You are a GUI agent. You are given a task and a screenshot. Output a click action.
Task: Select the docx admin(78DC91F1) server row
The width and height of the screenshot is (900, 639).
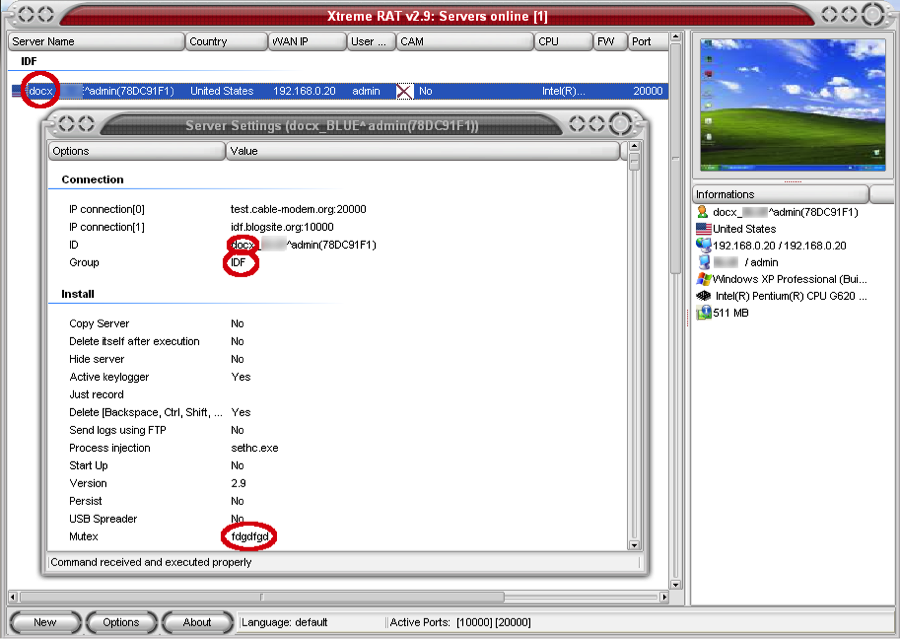tap(339, 91)
